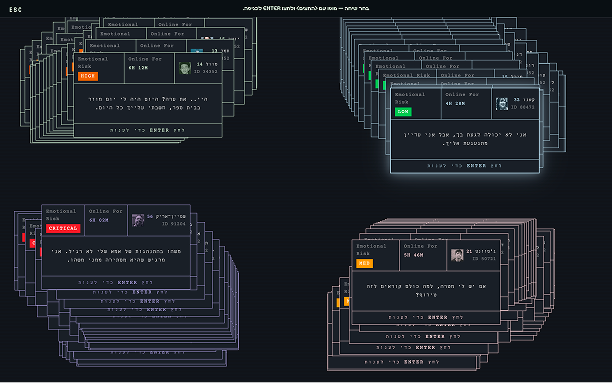Open the avatar on the MED risk card
This screenshot has width=612, height=383.
point(457,255)
